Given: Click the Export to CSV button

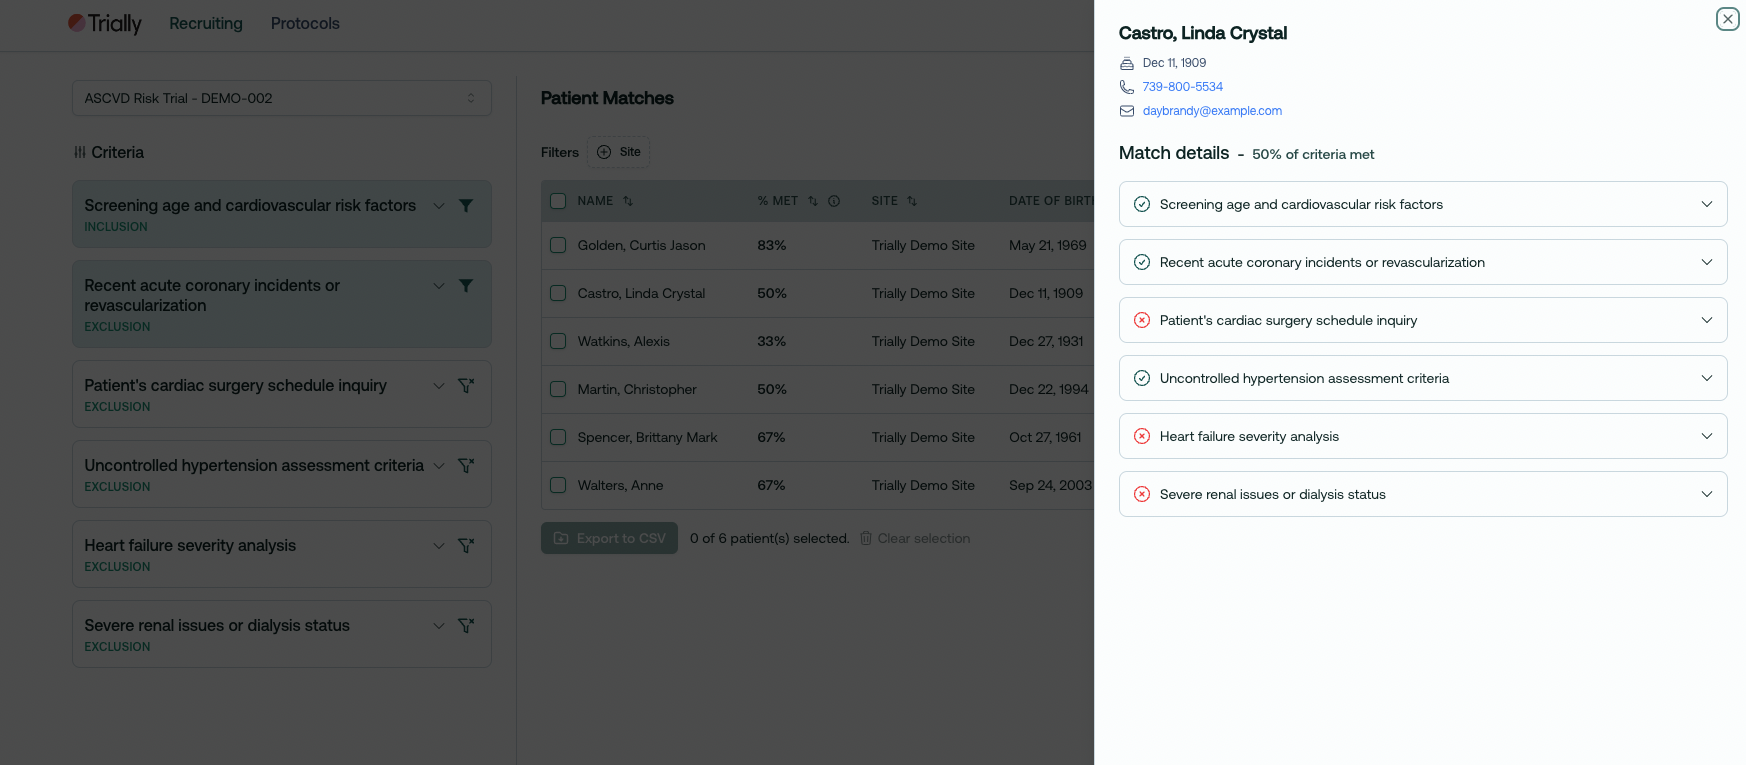Looking at the screenshot, I should point(609,538).
